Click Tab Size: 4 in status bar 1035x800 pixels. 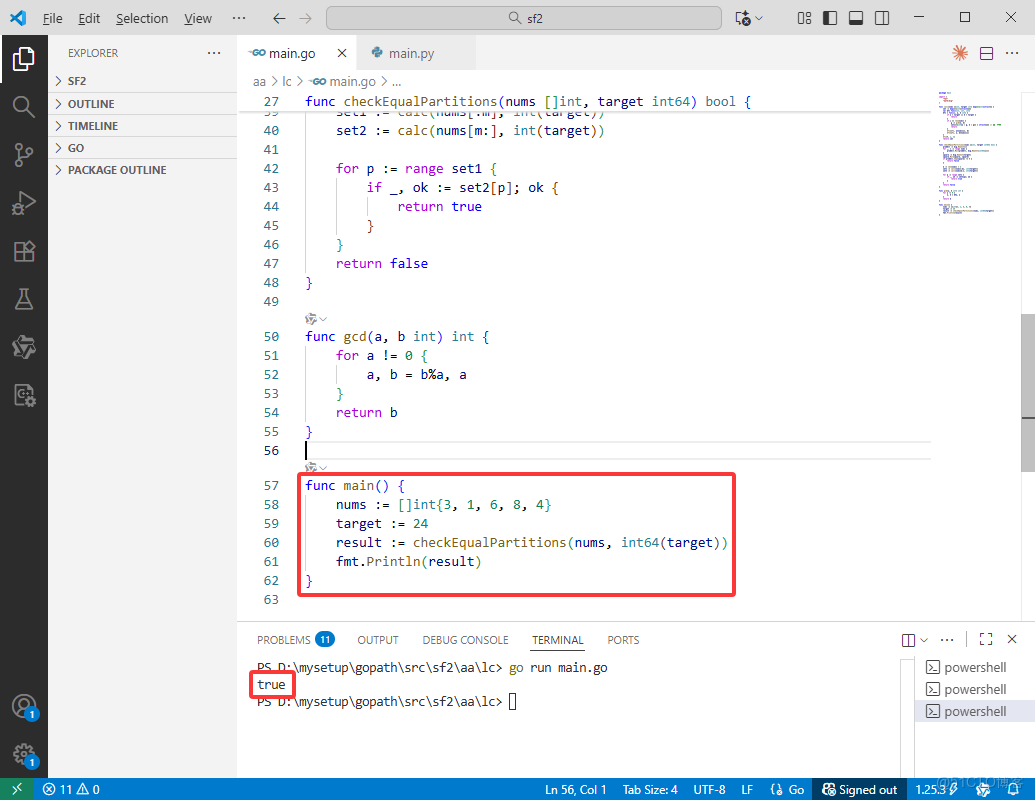pyautogui.click(x=650, y=789)
